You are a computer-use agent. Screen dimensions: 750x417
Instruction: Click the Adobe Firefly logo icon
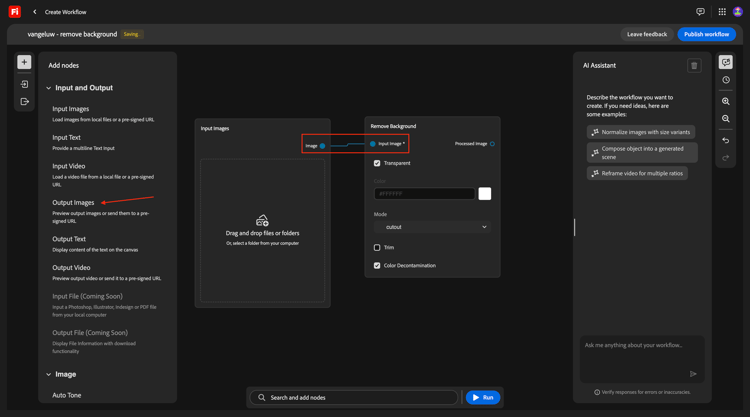(15, 11)
